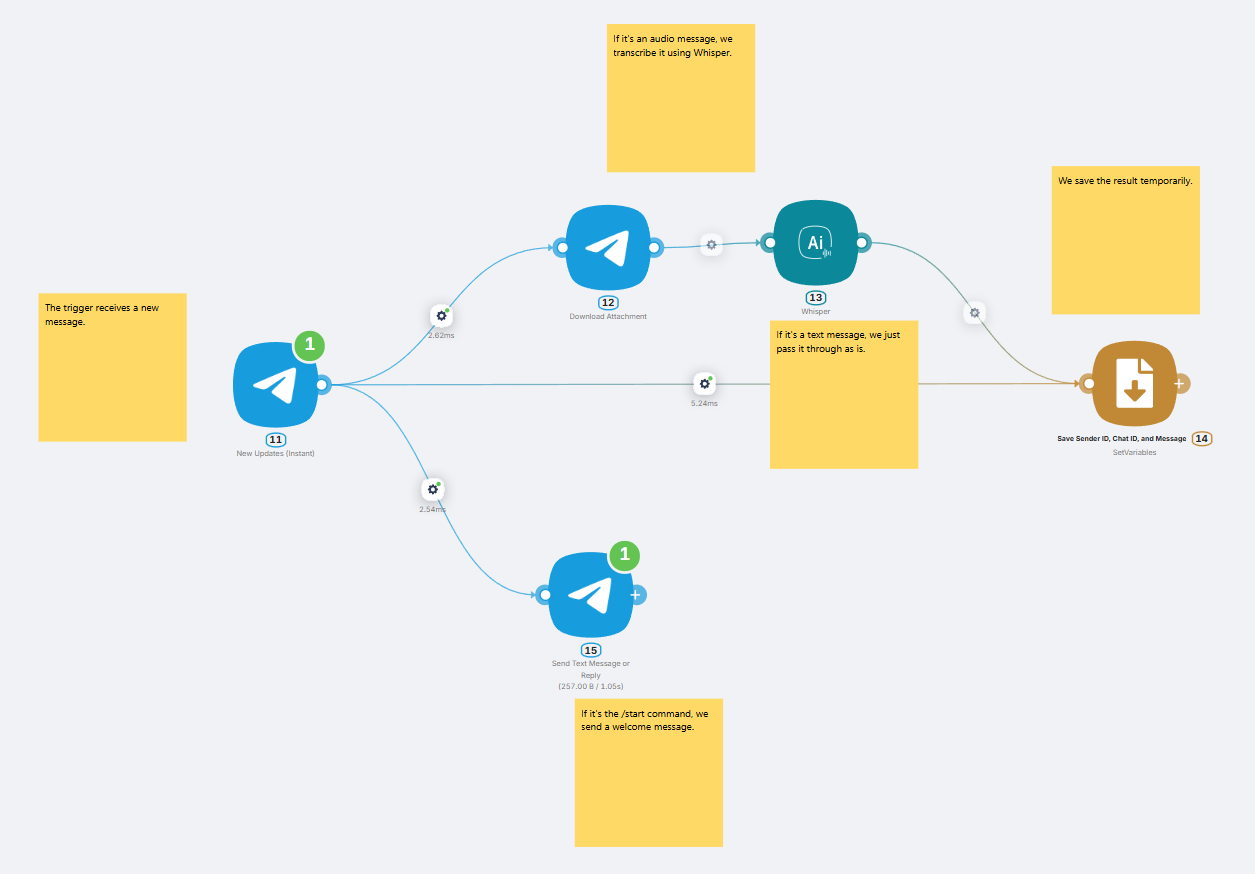The width and height of the screenshot is (1255, 874).
Task: Click the input connector of the Download Attachment module
Action: pyautogui.click(x=561, y=248)
